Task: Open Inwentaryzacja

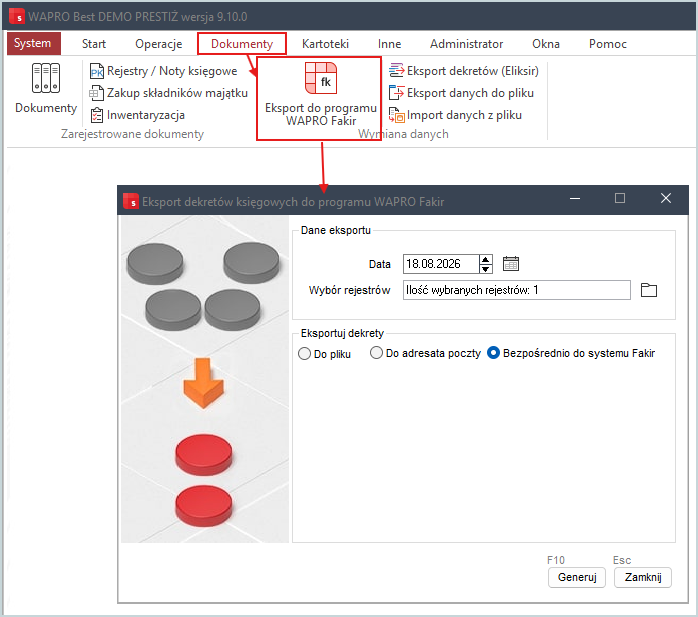Action: click(x=137, y=115)
